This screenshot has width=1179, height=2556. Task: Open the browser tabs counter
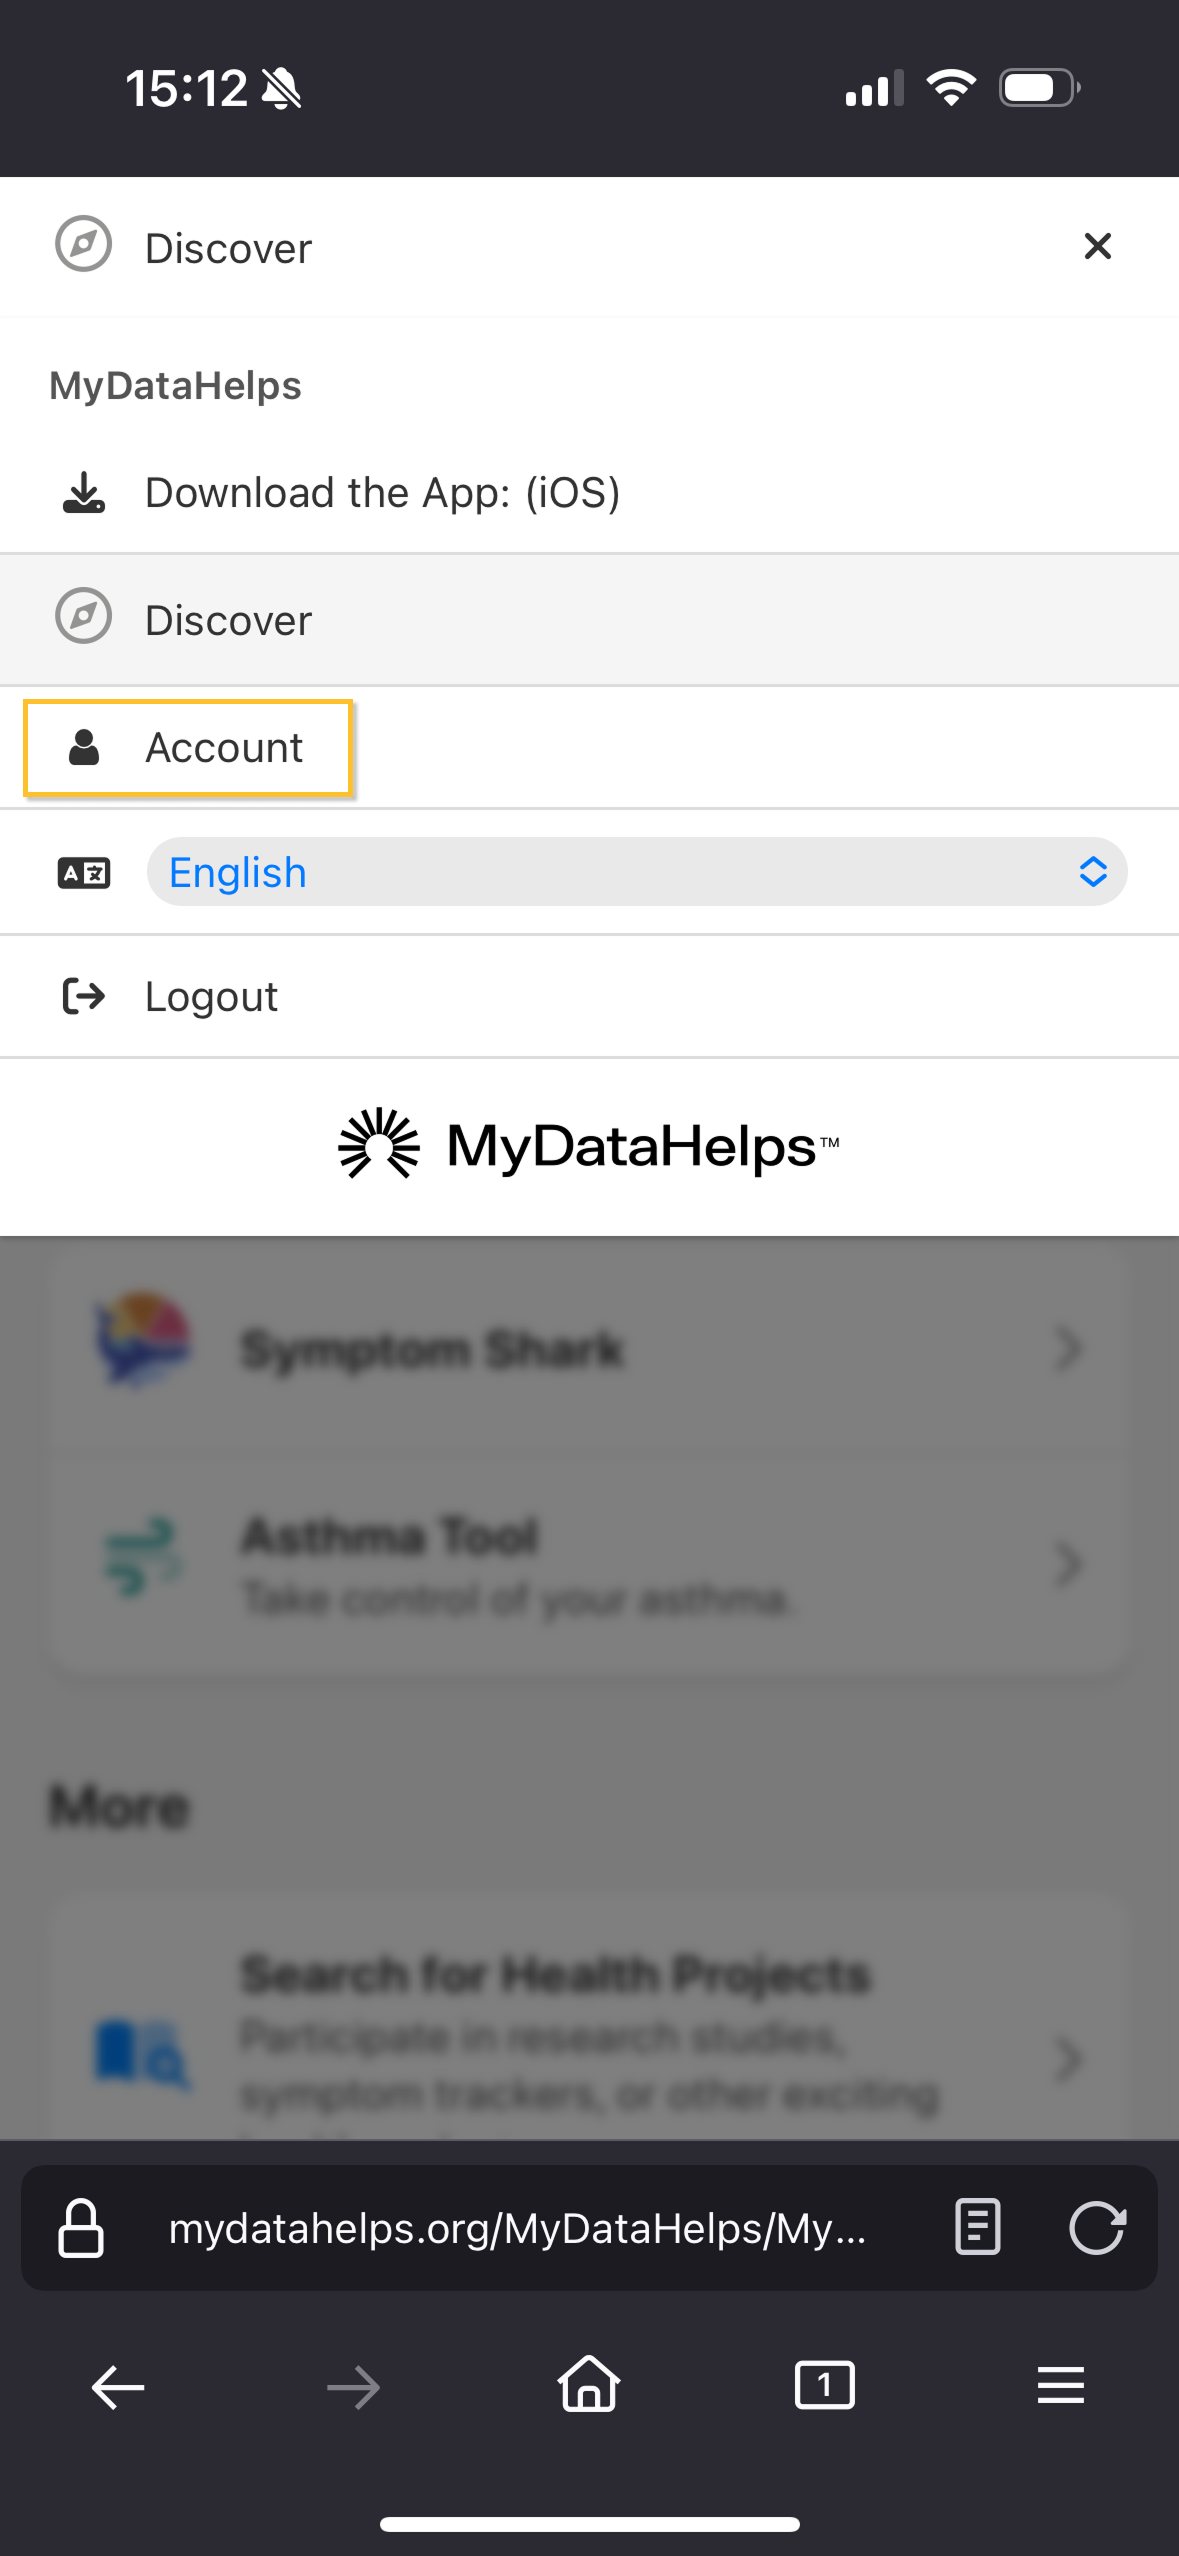[x=824, y=2386]
